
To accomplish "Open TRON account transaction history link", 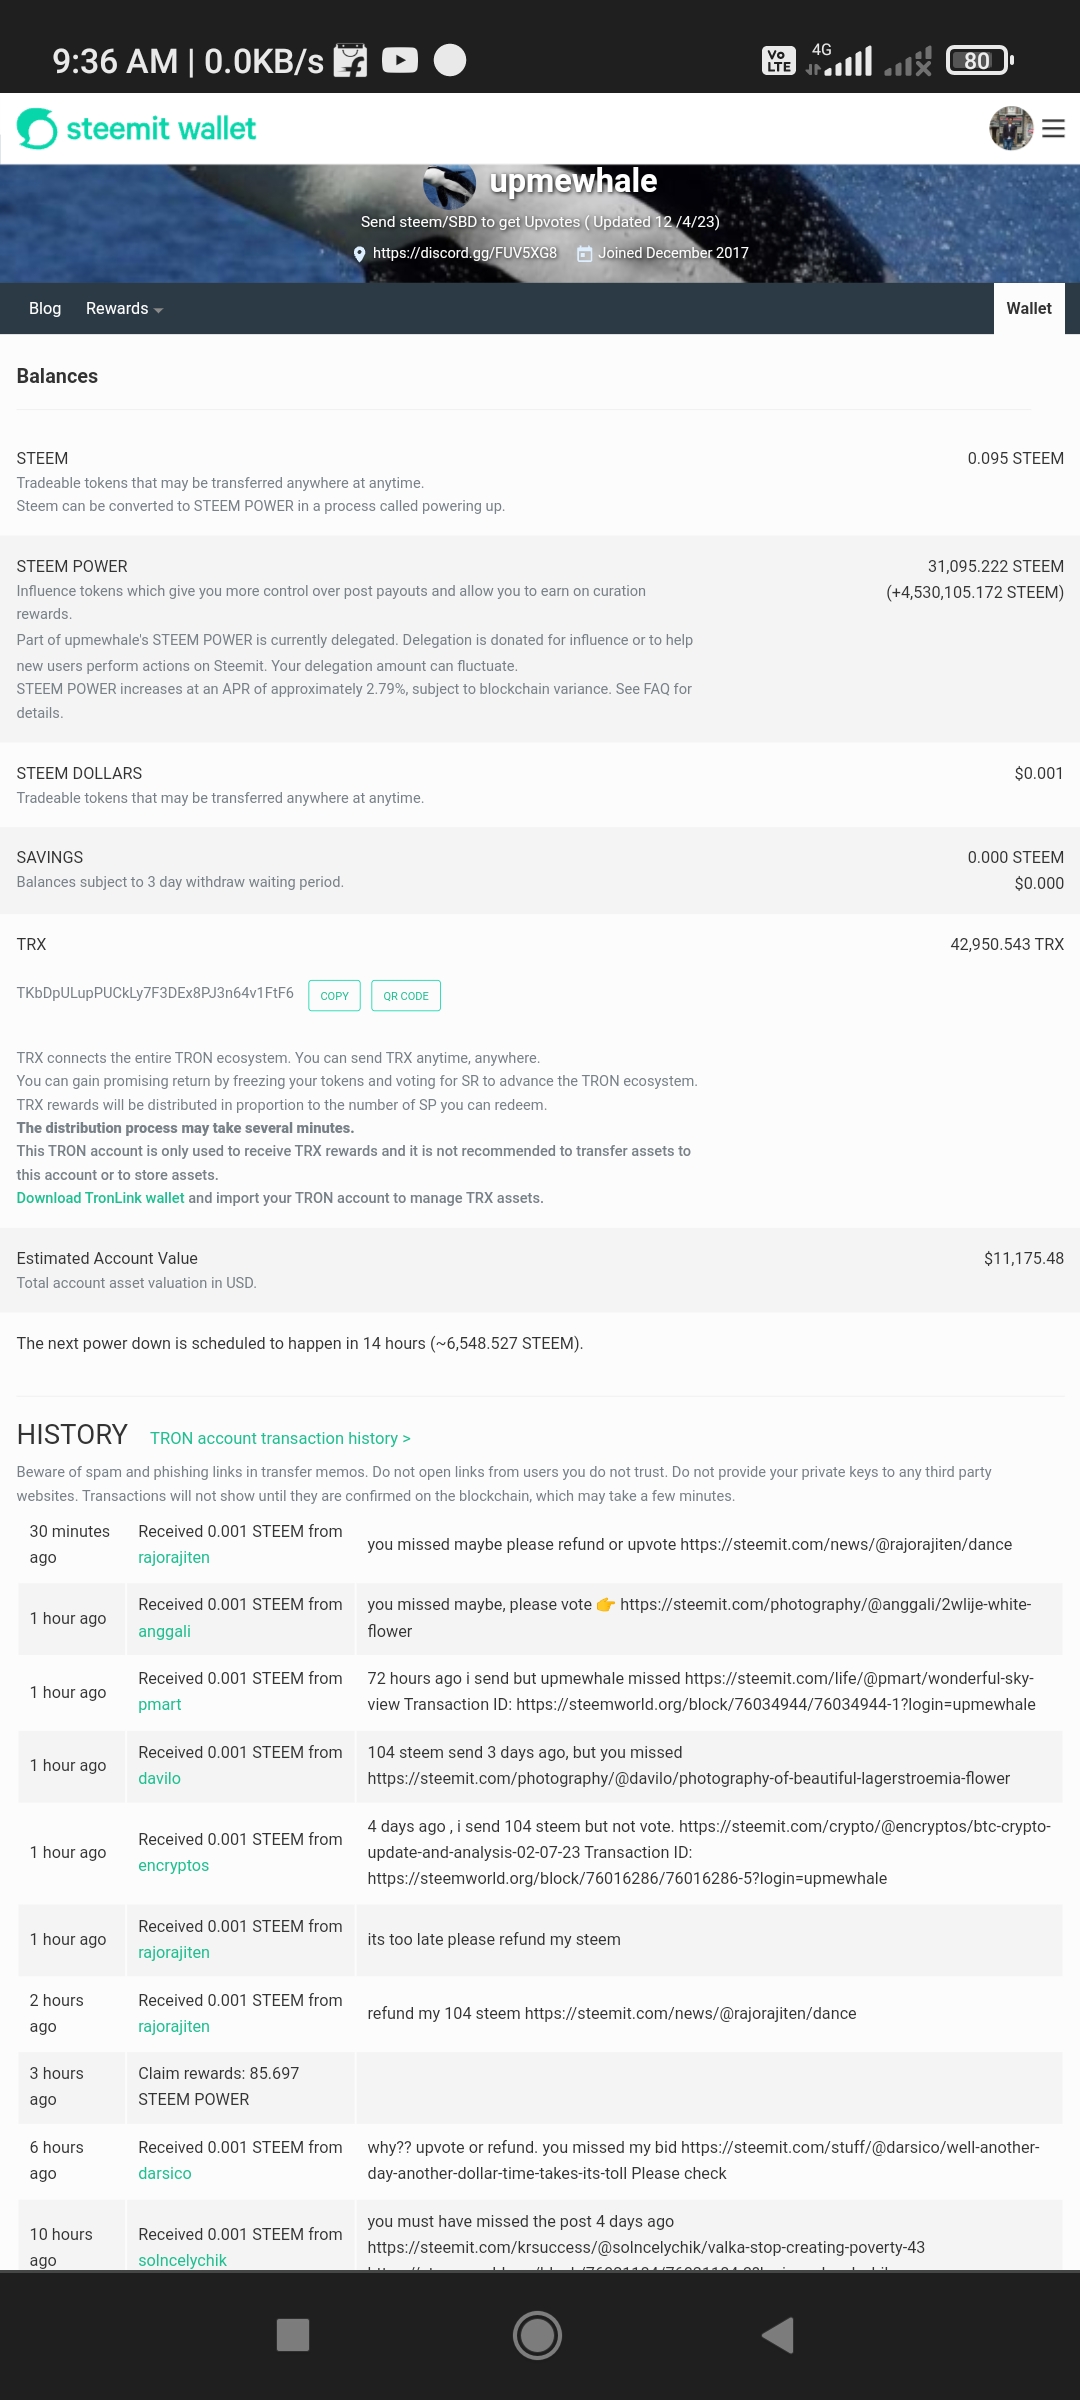I will [x=280, y=1438].
